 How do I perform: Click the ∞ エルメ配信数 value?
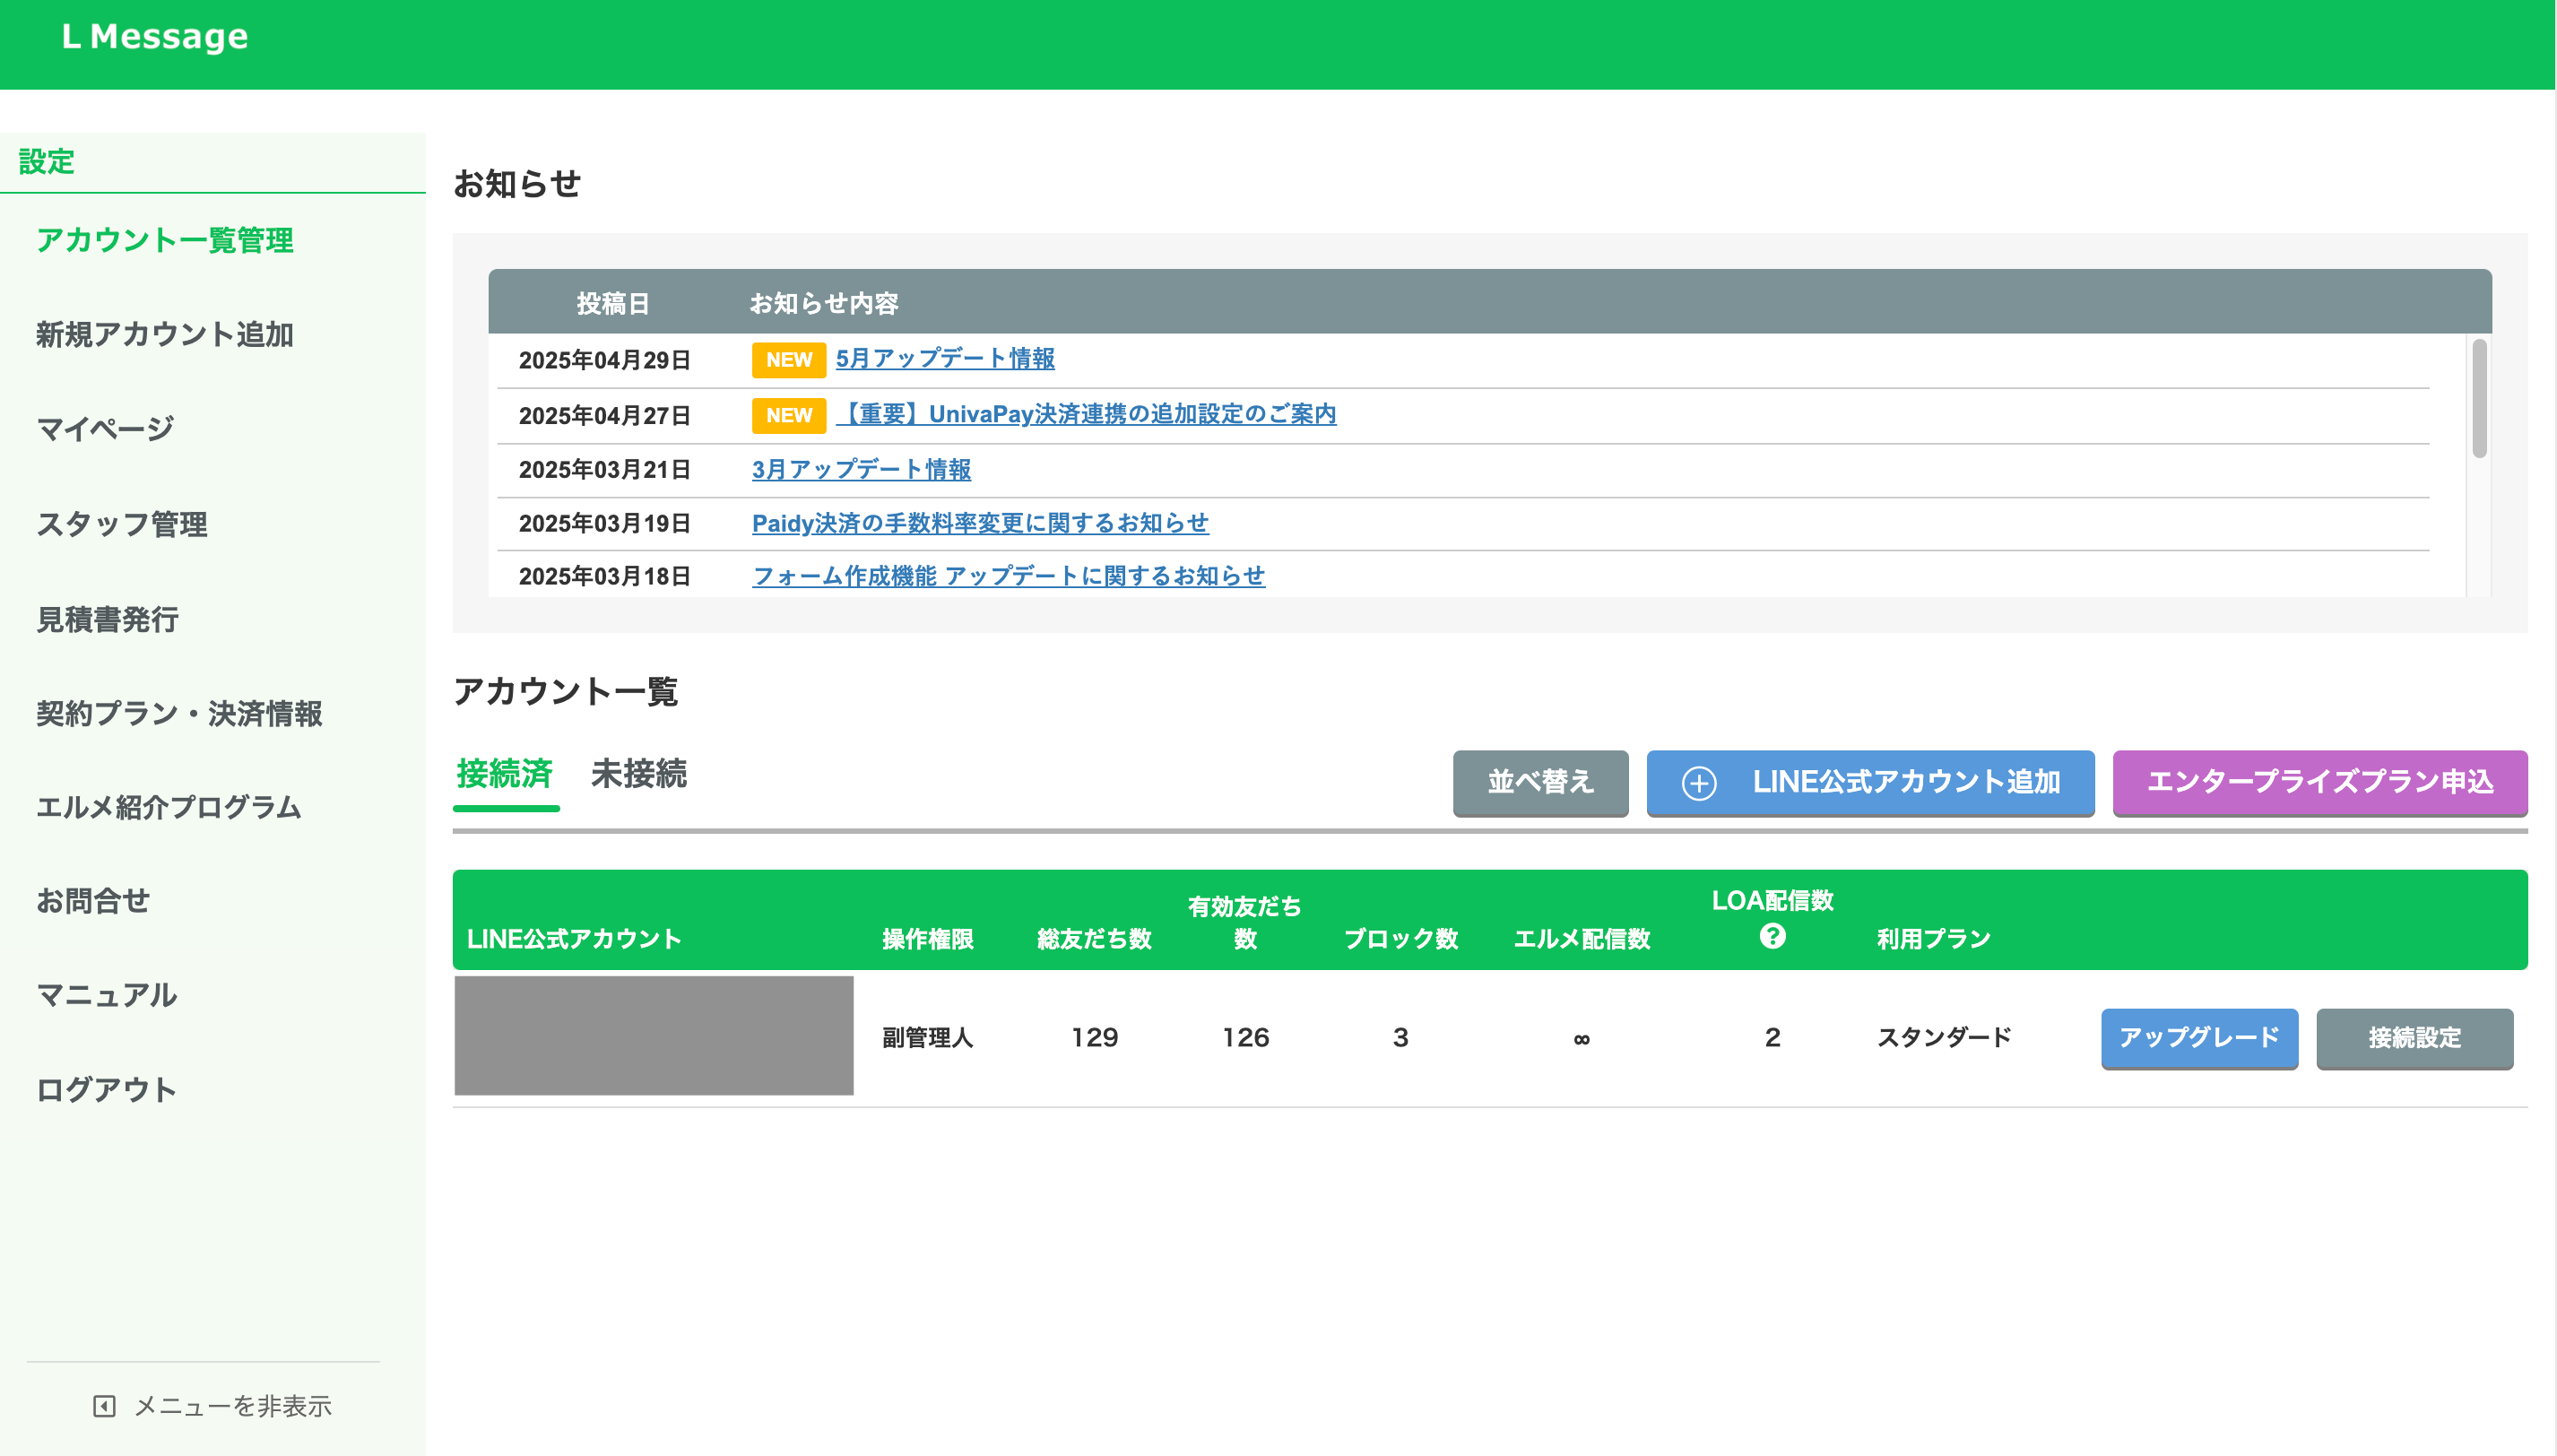click(x=1581, y=1039)
